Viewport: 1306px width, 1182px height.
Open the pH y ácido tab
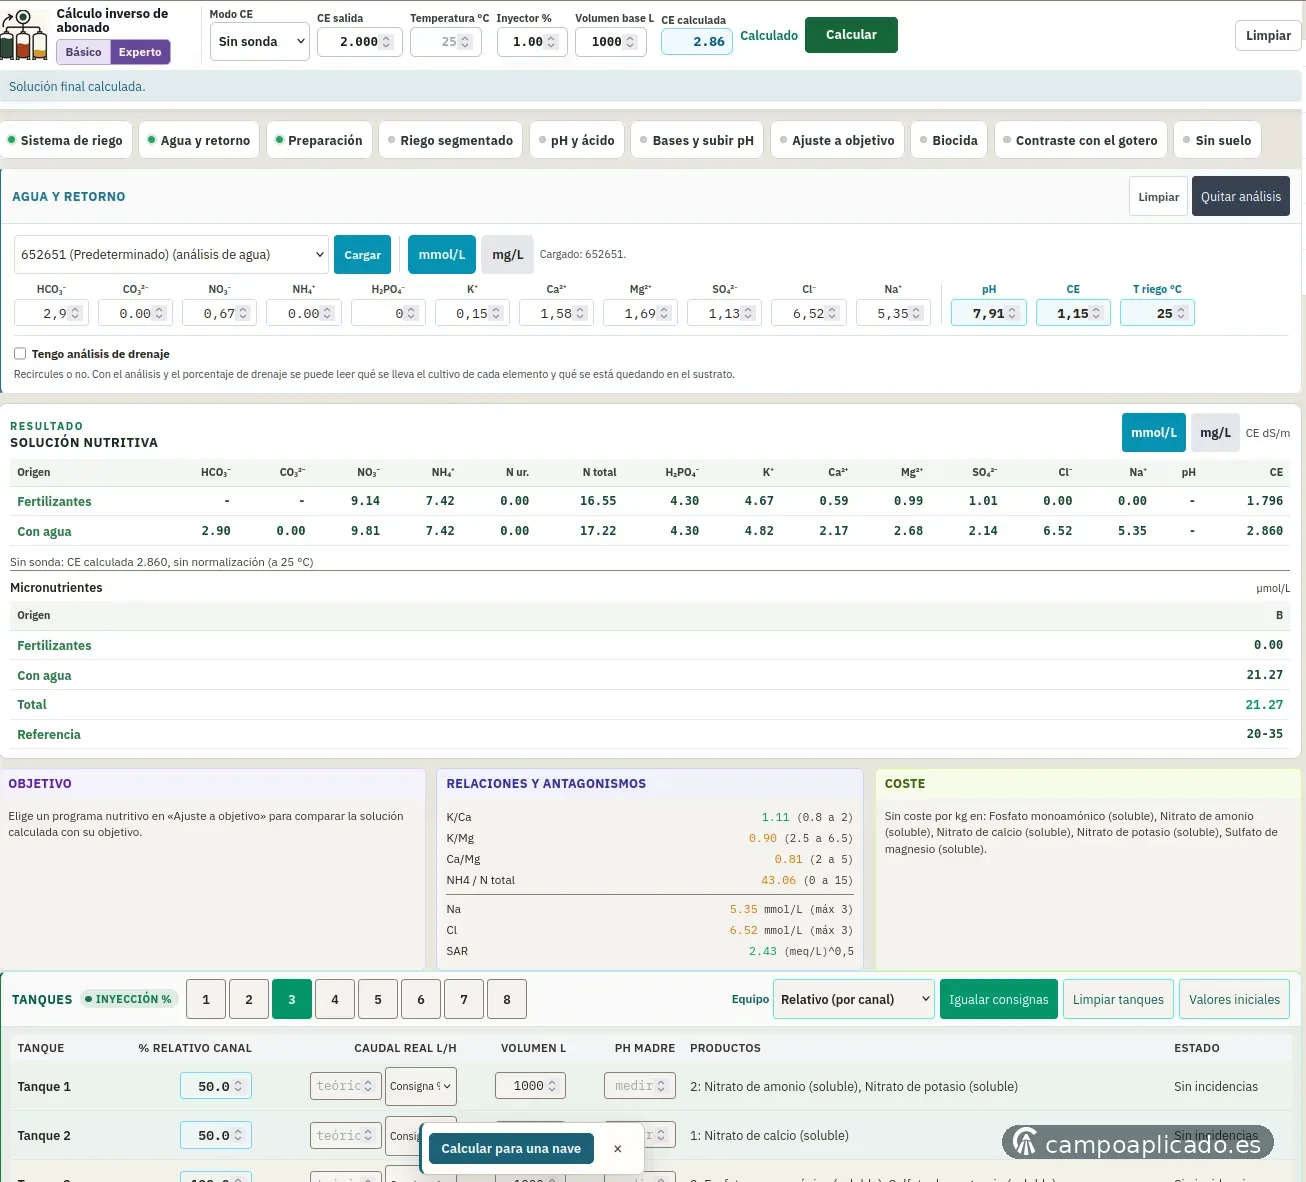(x=577, y=140)
